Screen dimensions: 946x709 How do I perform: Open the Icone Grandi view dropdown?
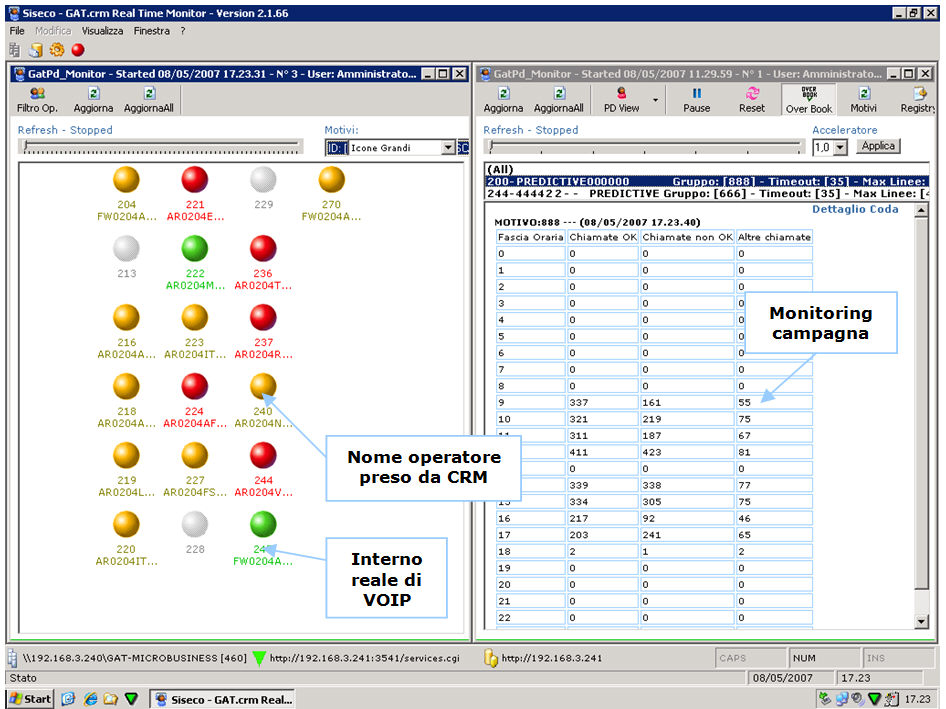(x=448, y=148)
